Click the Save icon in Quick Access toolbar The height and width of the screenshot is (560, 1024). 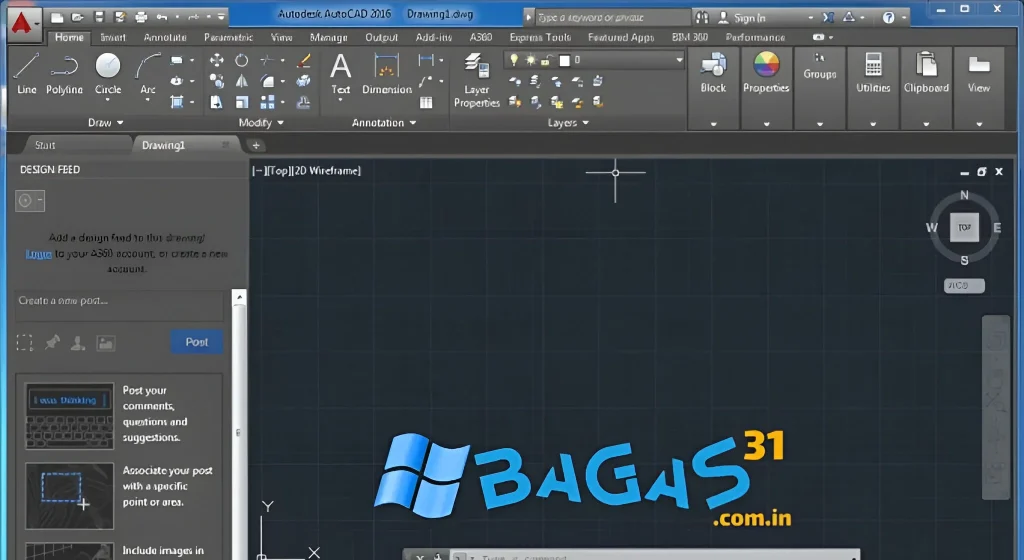[99, 17]
